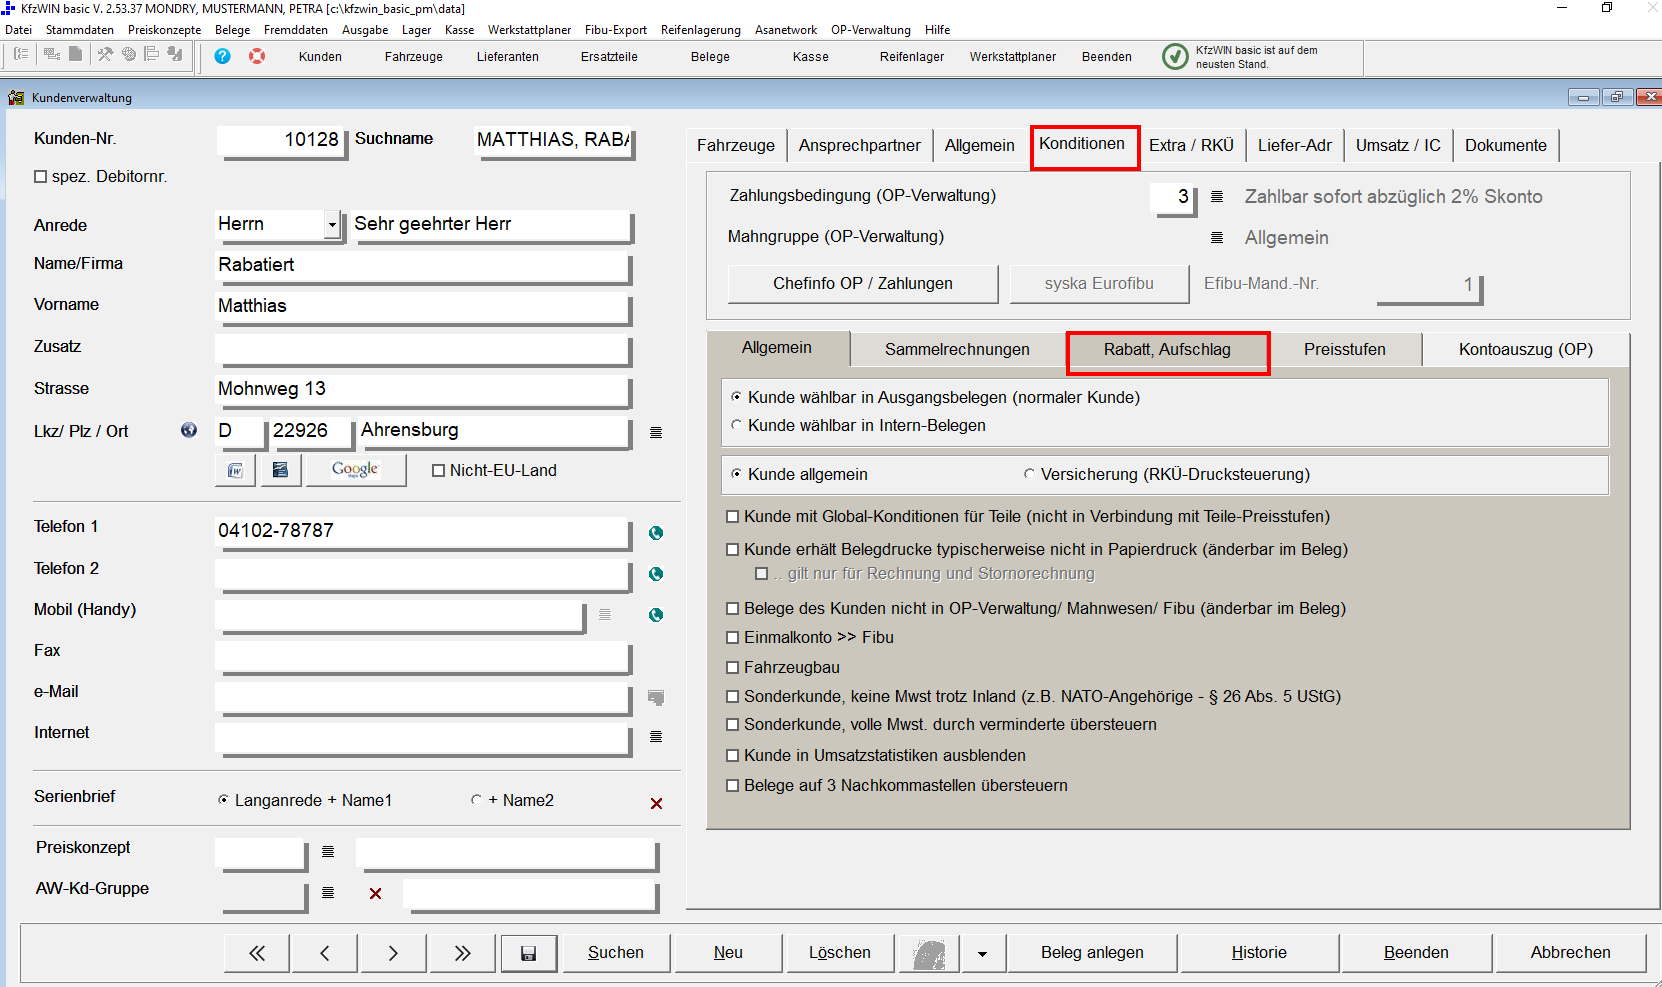Click the Kundenverwaltung window title icon

(x=16, y=97)
